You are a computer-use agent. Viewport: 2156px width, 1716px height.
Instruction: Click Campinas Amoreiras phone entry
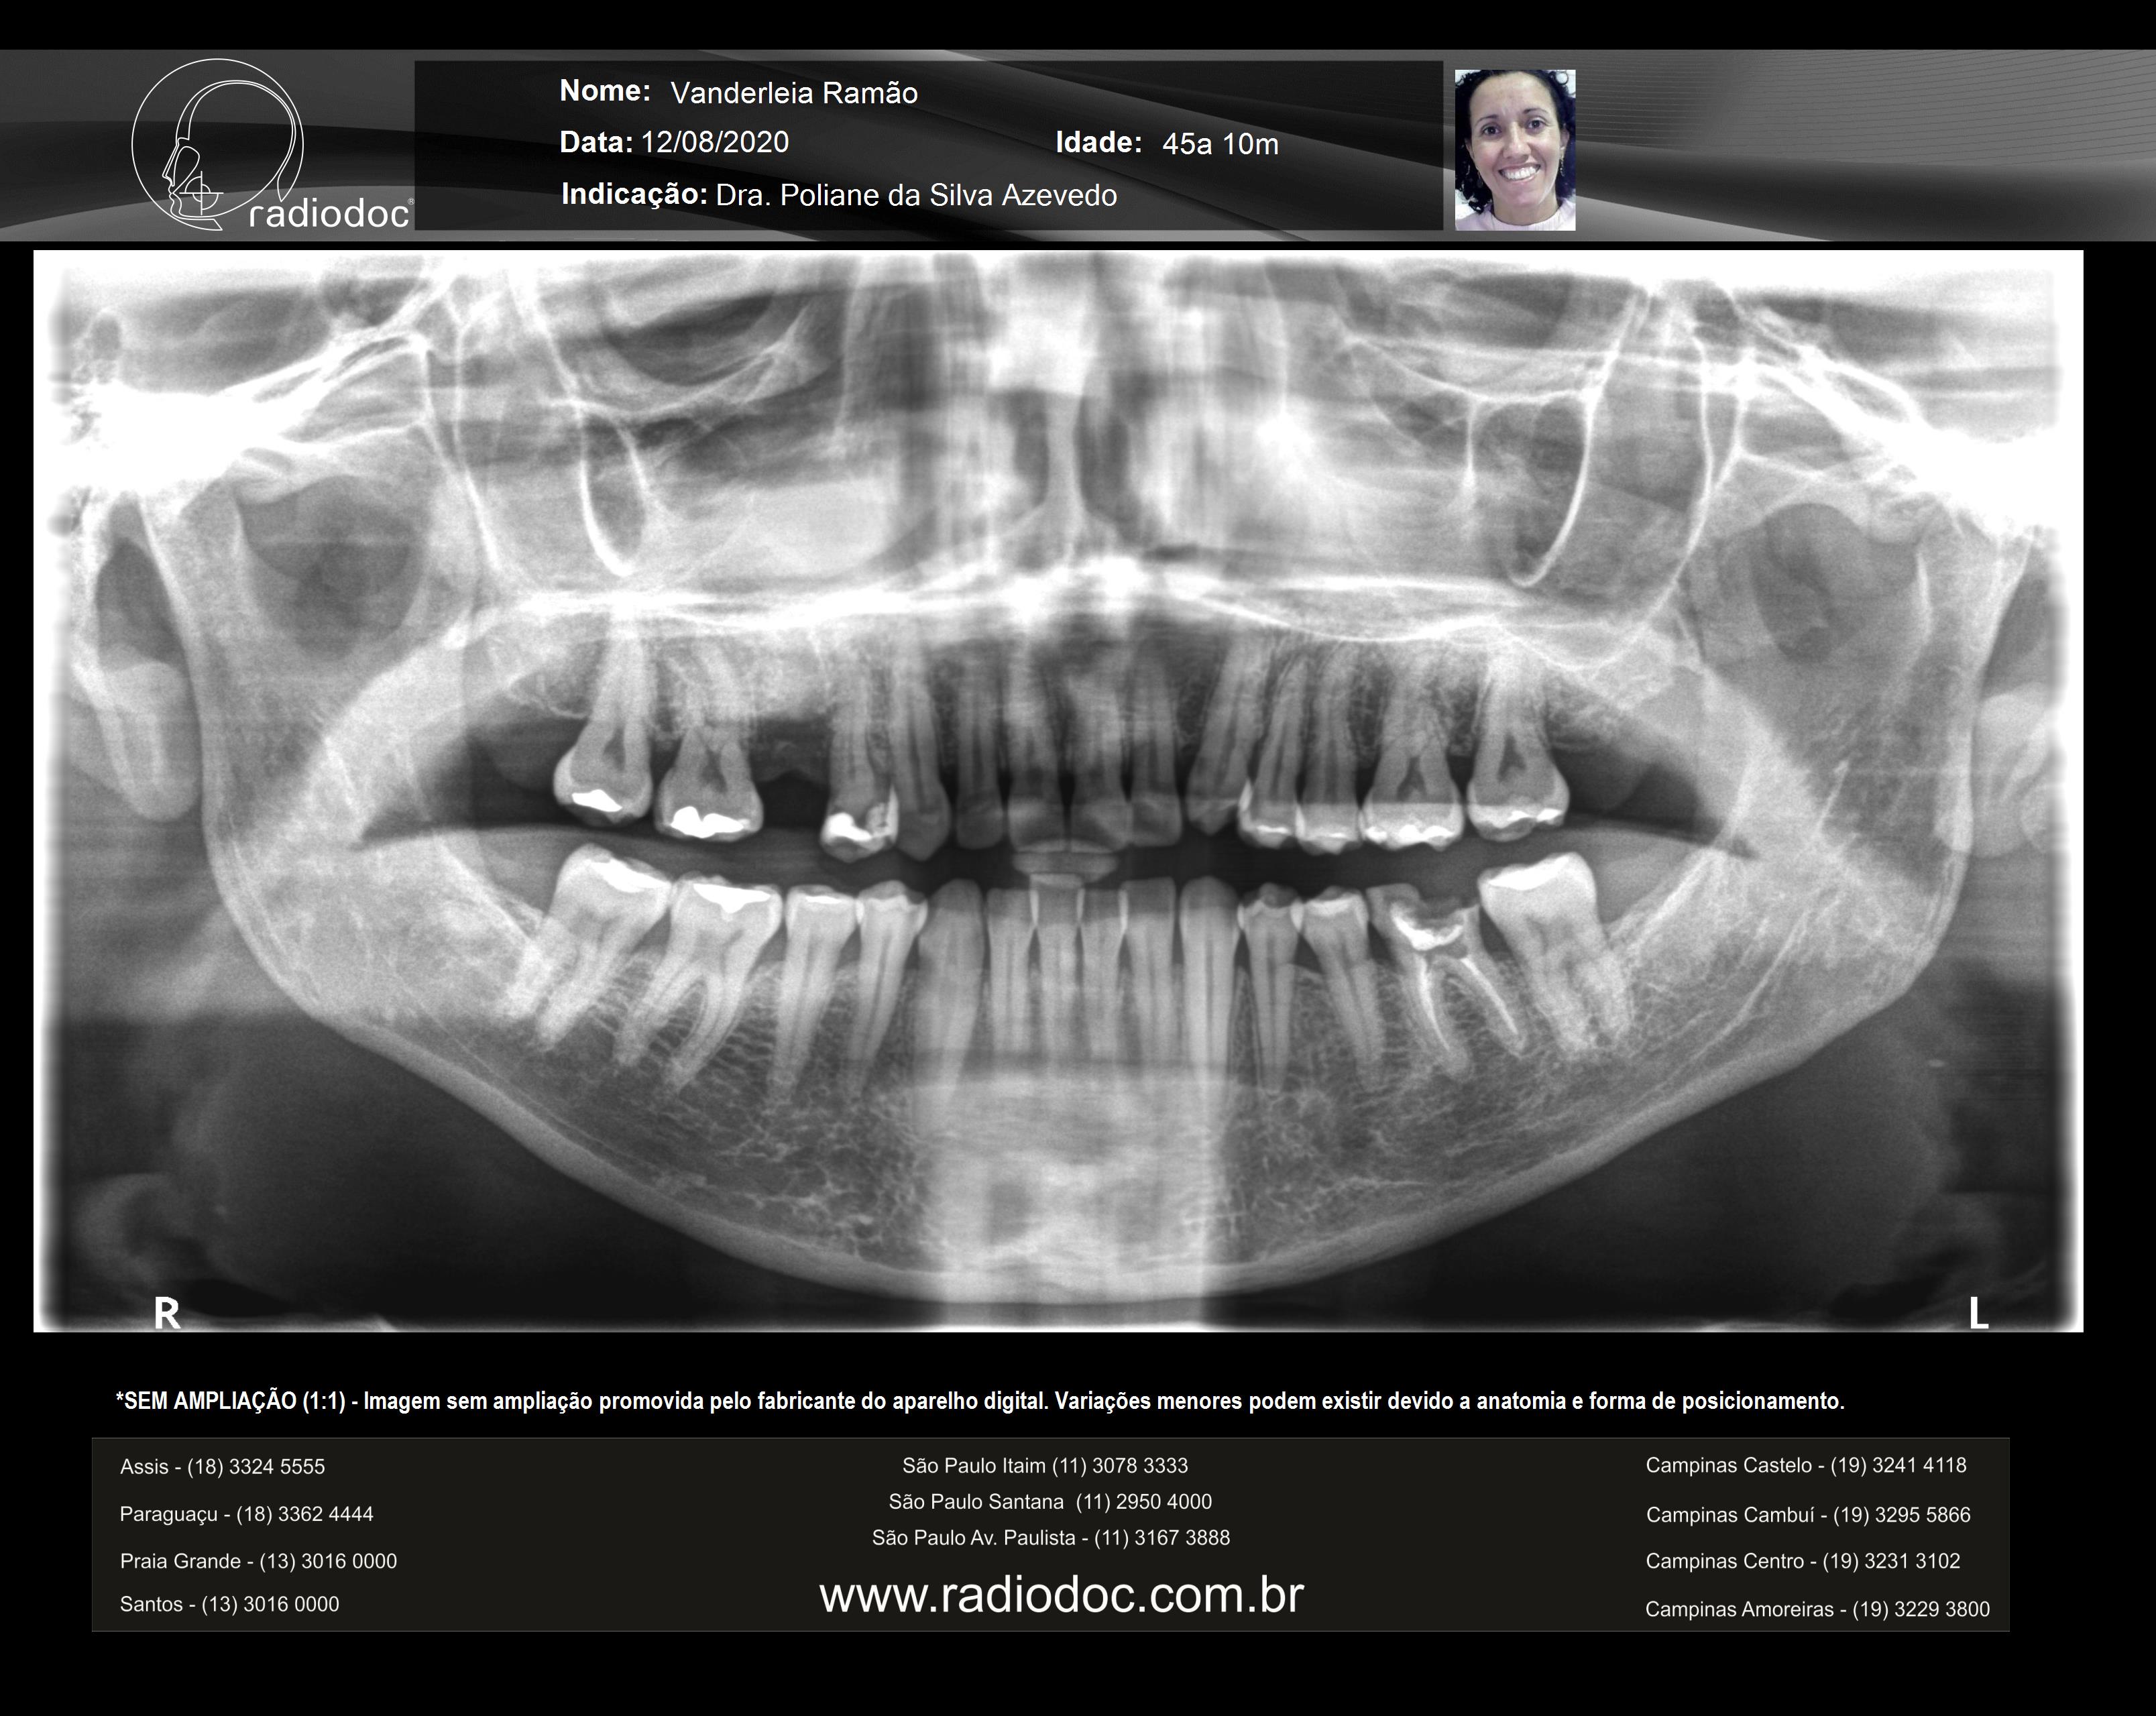coord(1817,1609)
